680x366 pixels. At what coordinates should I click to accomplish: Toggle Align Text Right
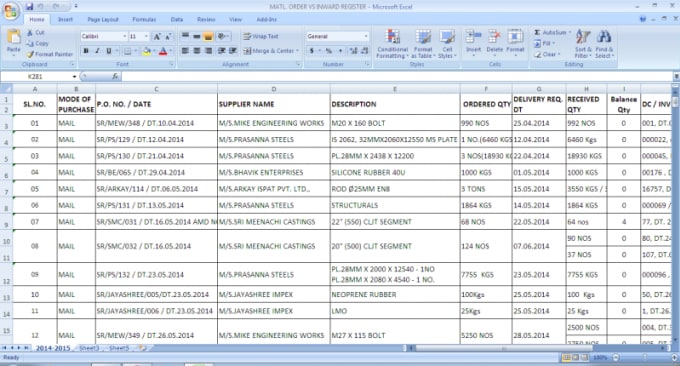coord(208,51)
